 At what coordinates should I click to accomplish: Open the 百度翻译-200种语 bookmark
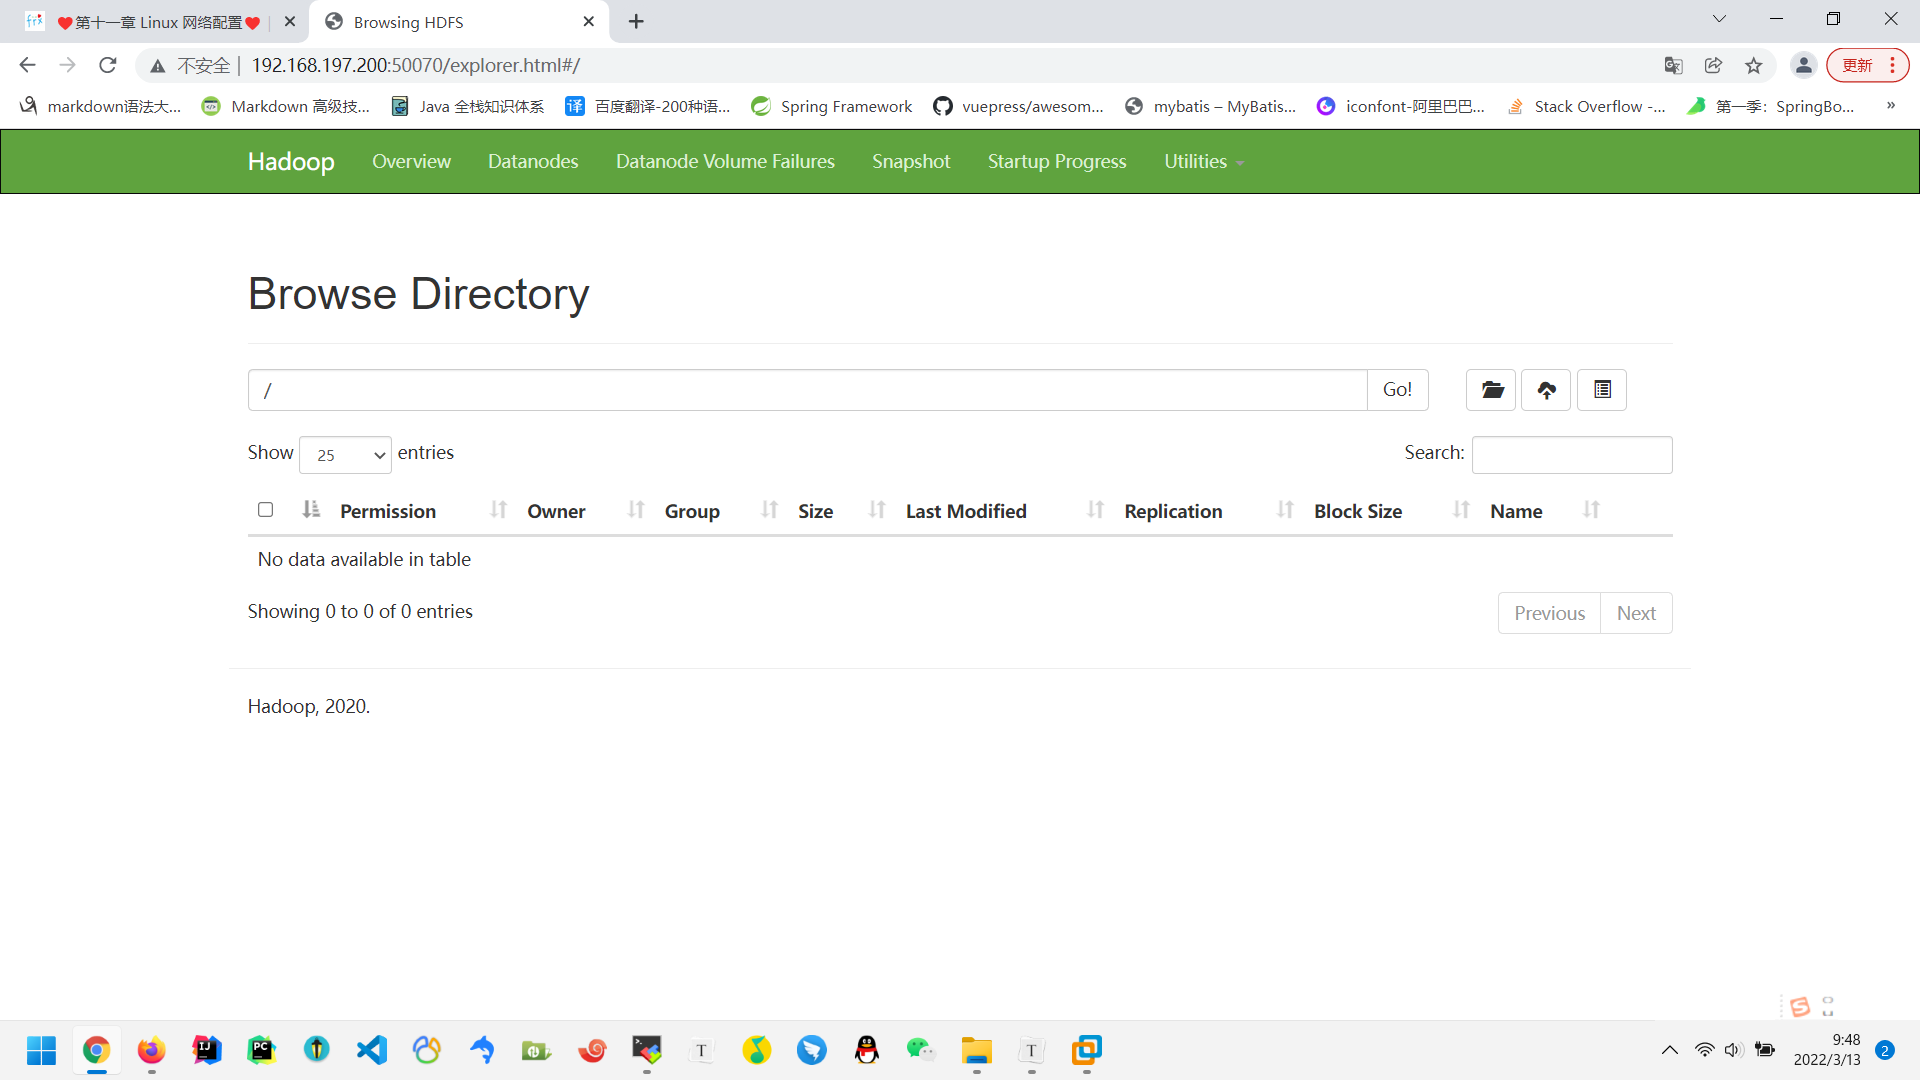click(648, 106)
